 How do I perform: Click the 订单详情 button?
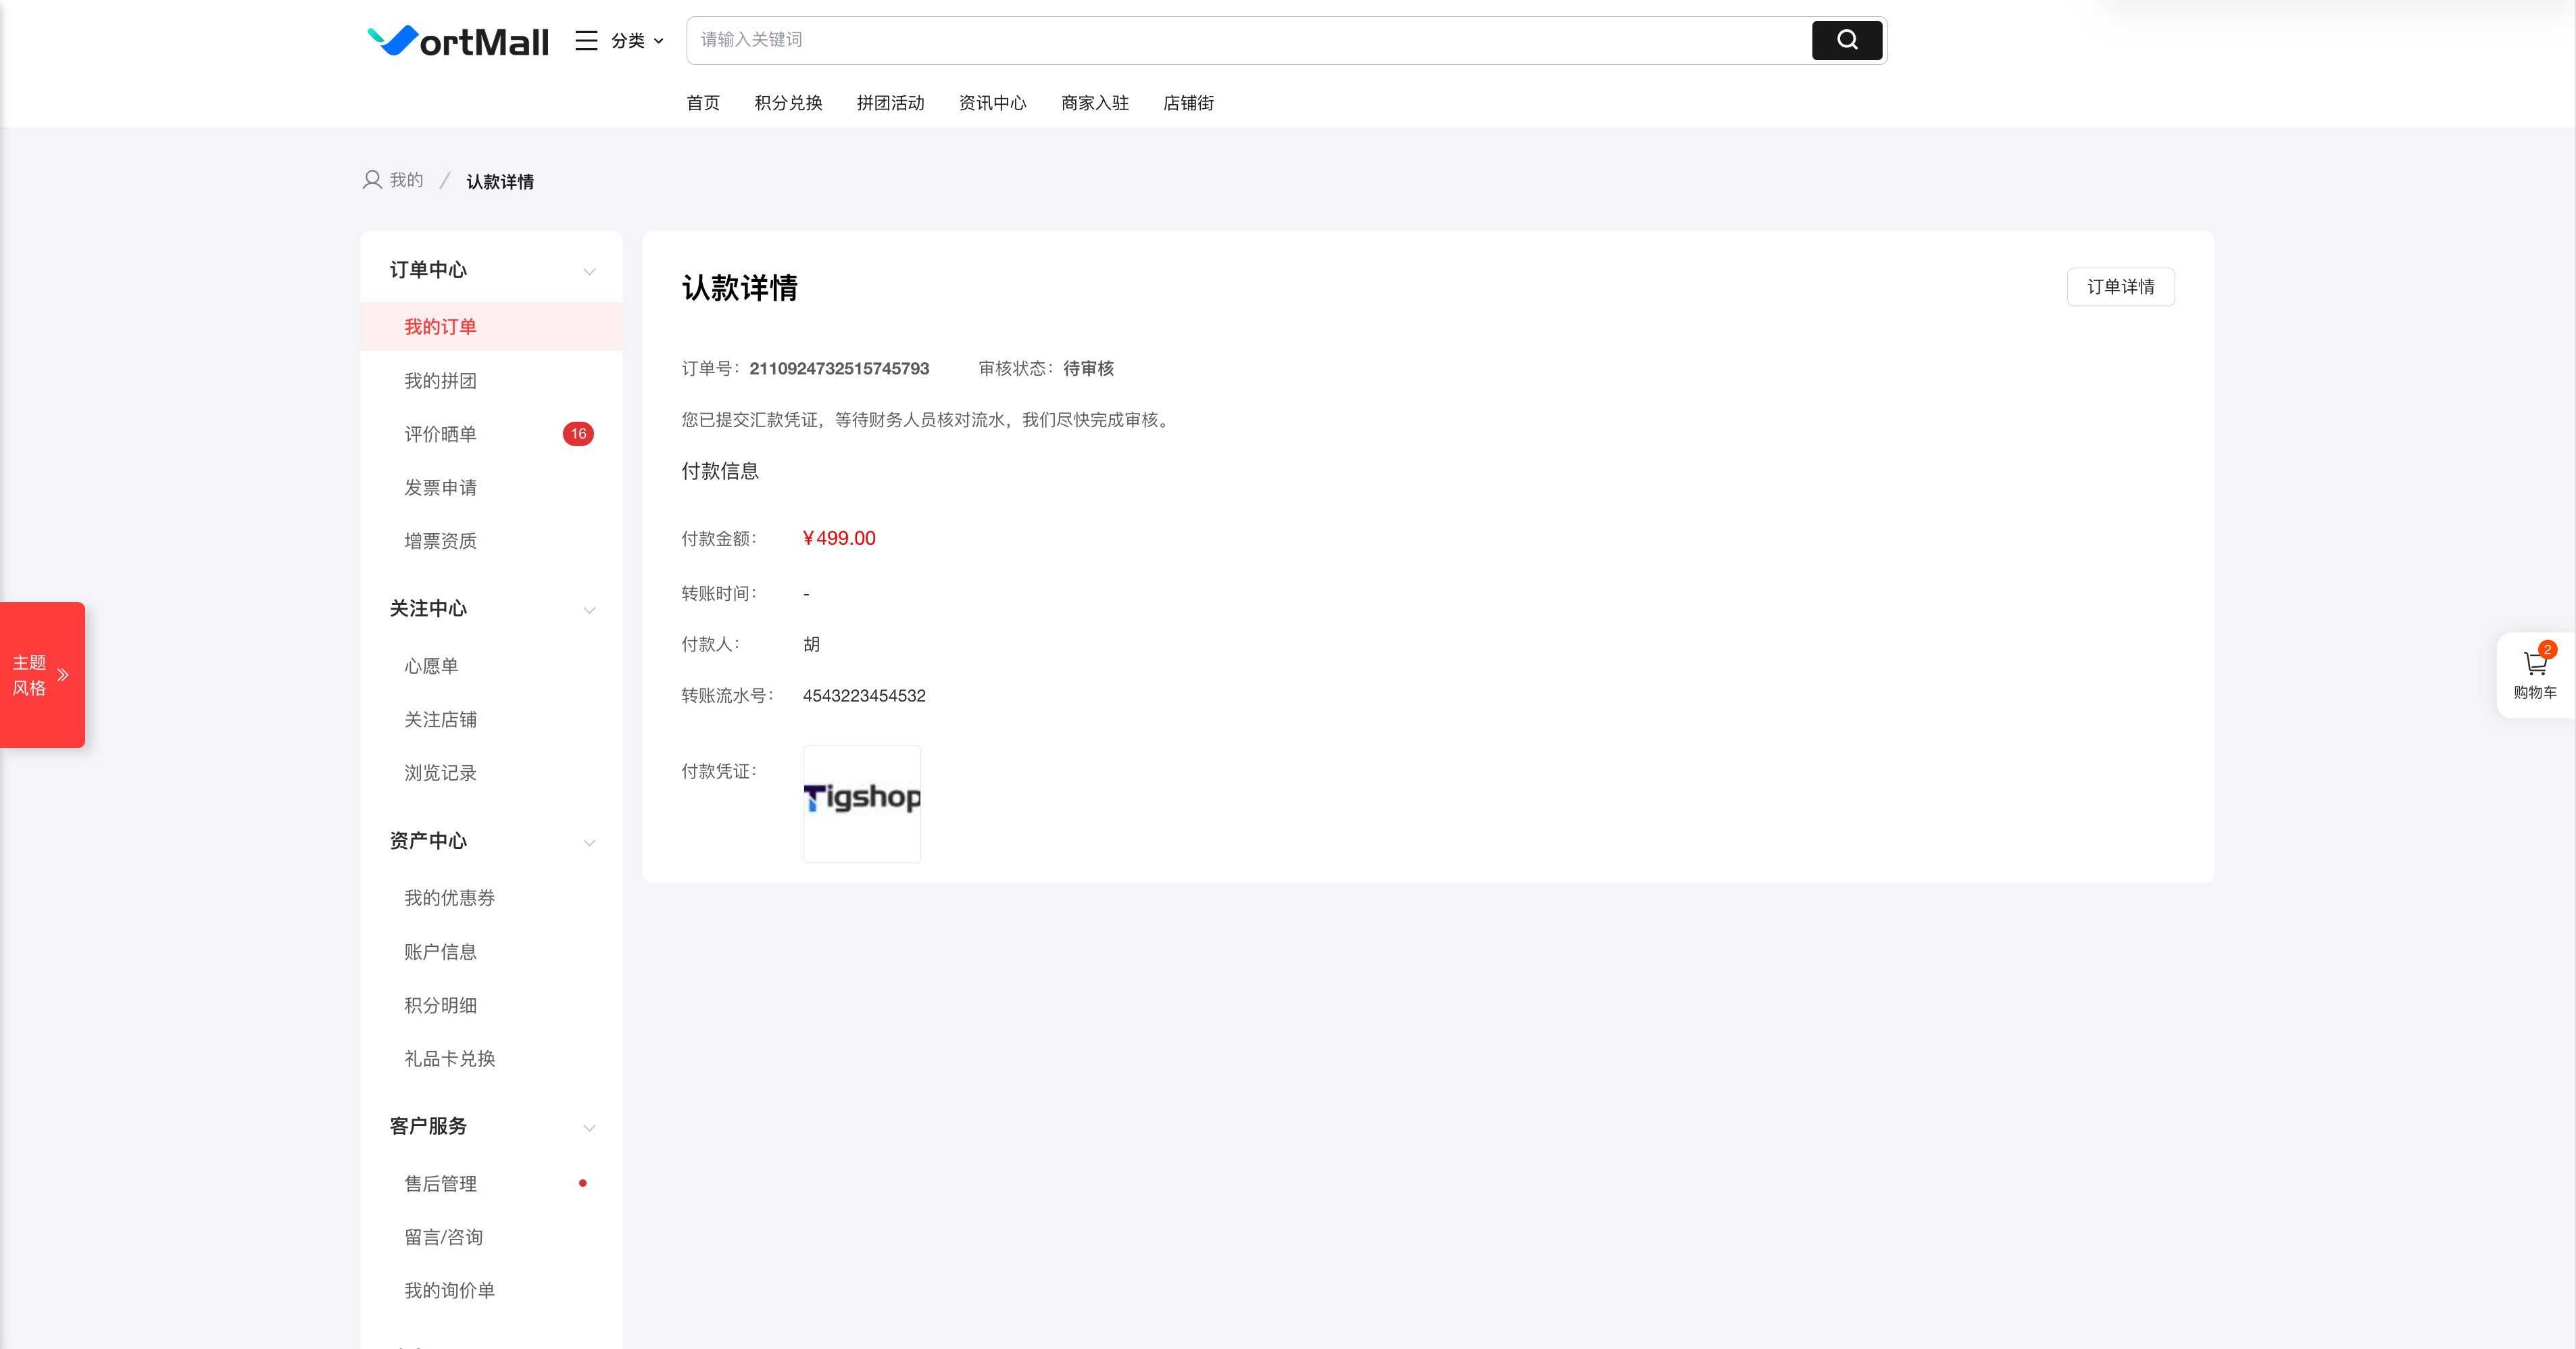[x=2120, y=287]
